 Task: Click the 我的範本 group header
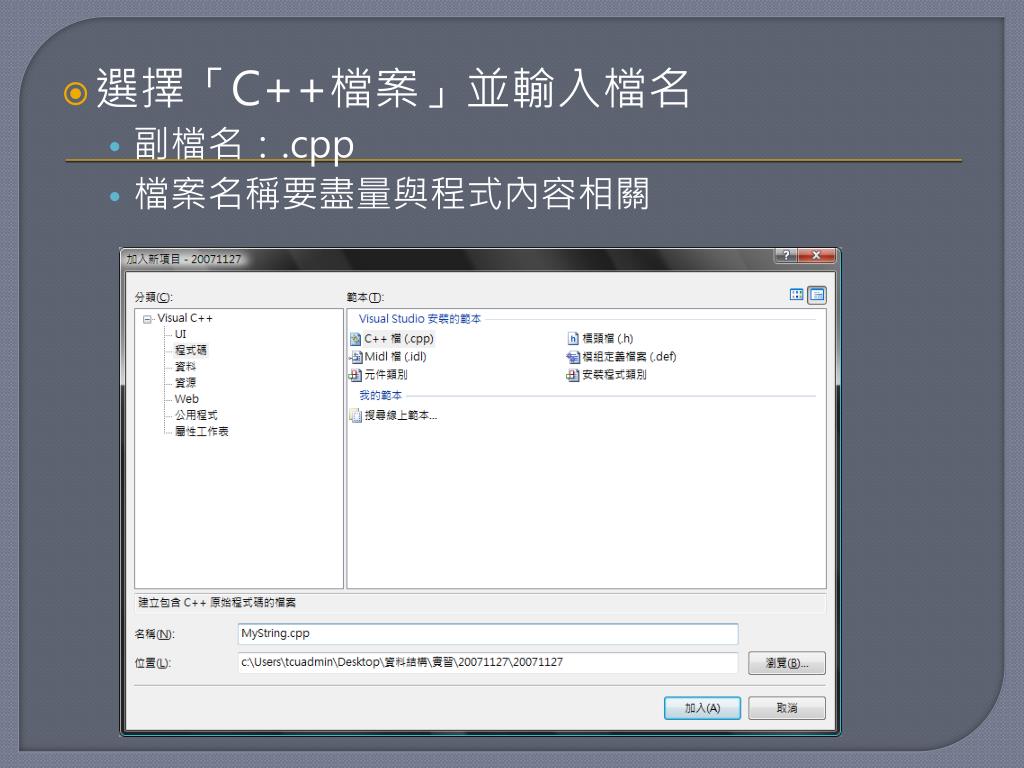tap(381, 395)
